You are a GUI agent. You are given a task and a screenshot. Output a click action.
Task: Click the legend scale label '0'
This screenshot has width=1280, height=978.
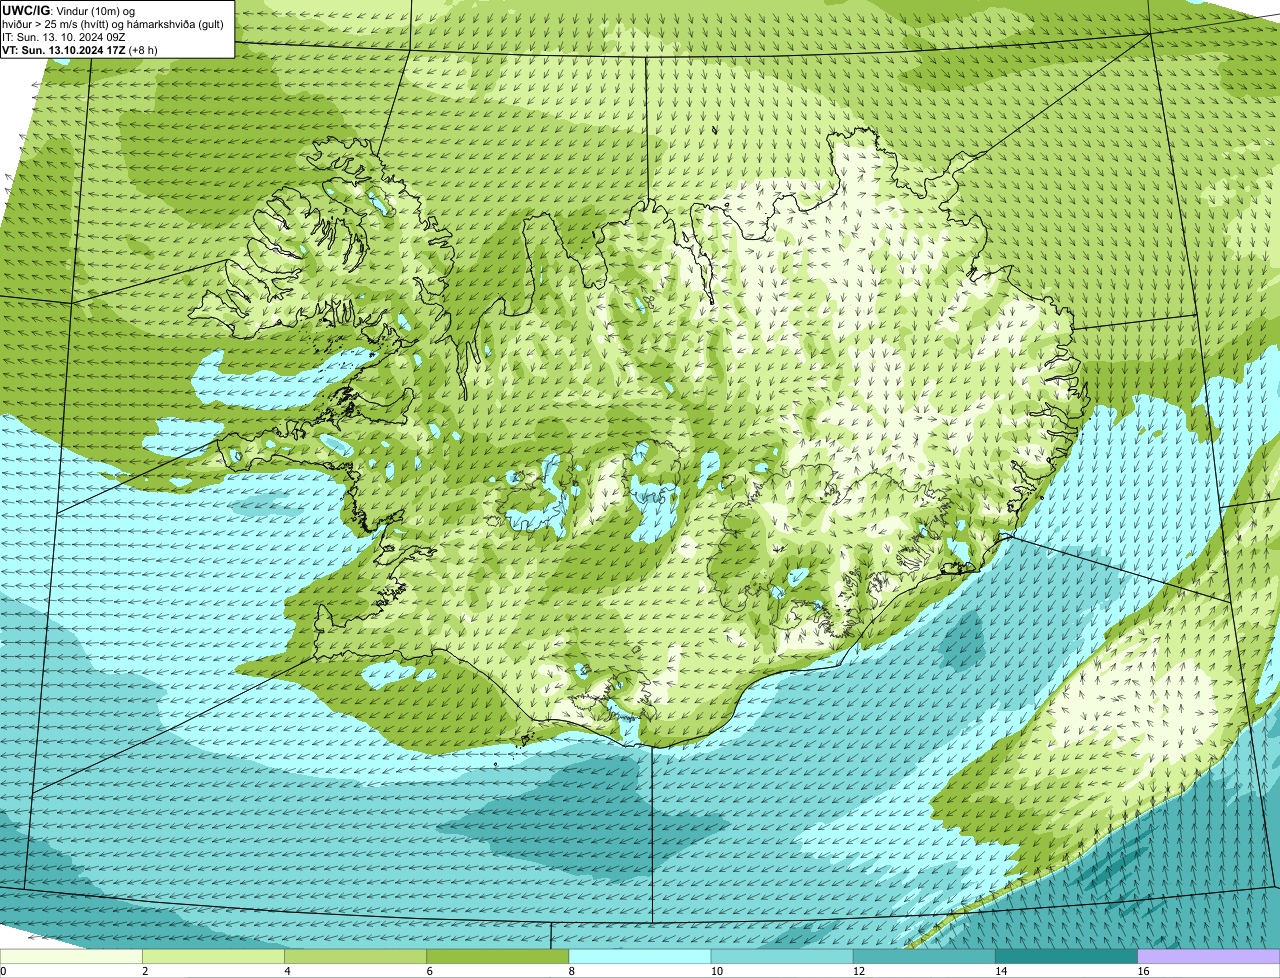(3, 971)
